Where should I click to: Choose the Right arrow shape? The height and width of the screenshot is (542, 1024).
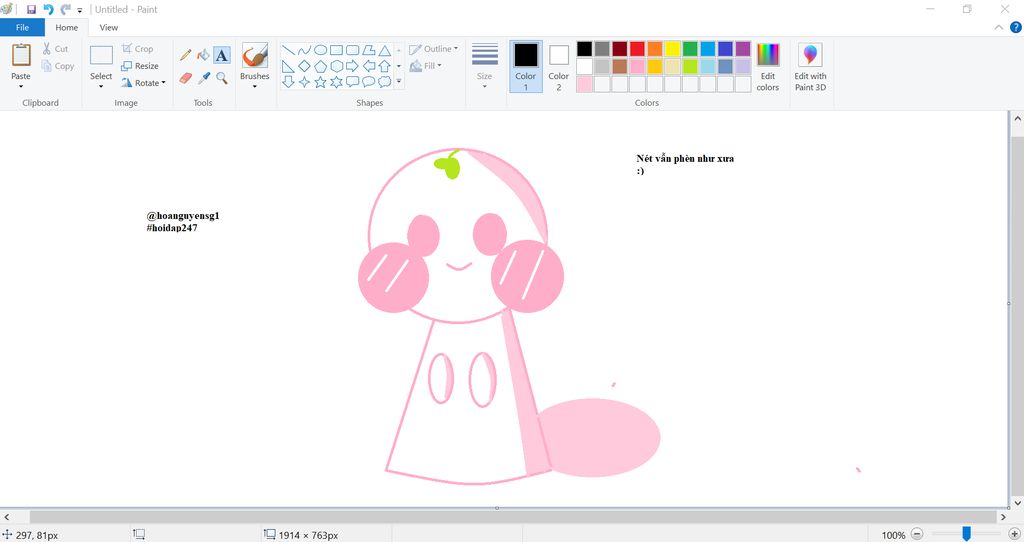pyautogui.click(x=353, y=66)
